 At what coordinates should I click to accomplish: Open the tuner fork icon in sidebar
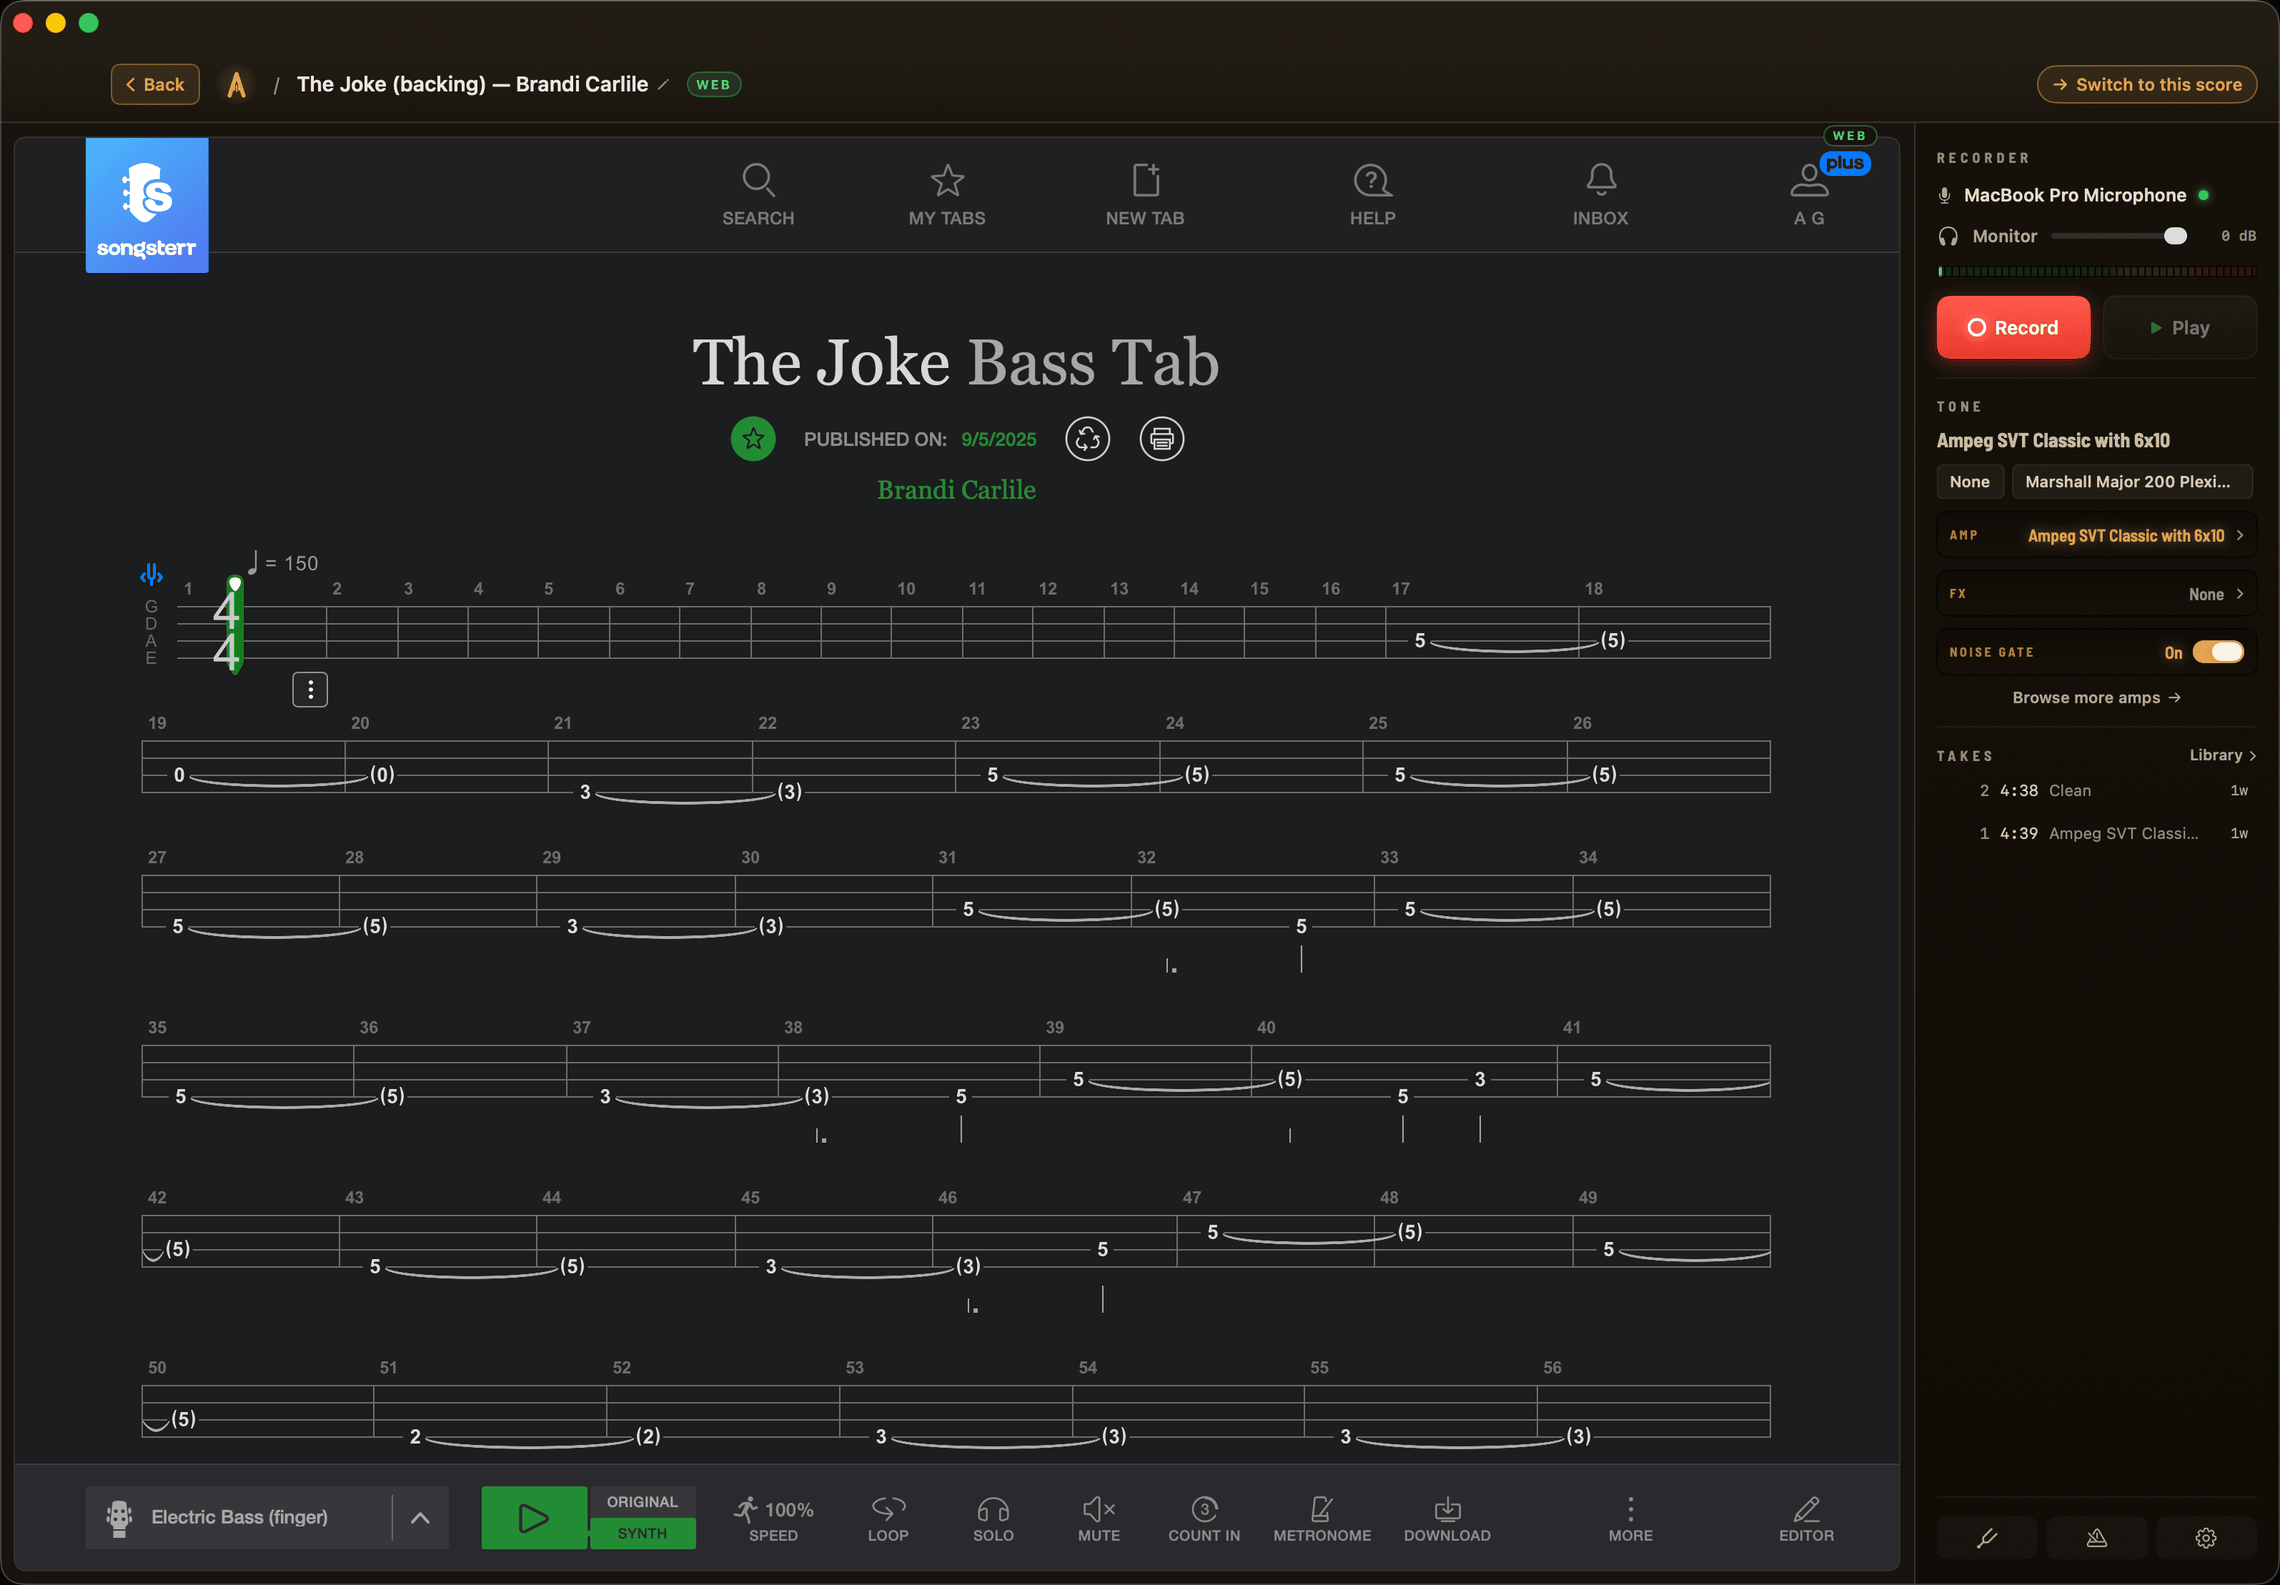(x=1987, y=1538)
